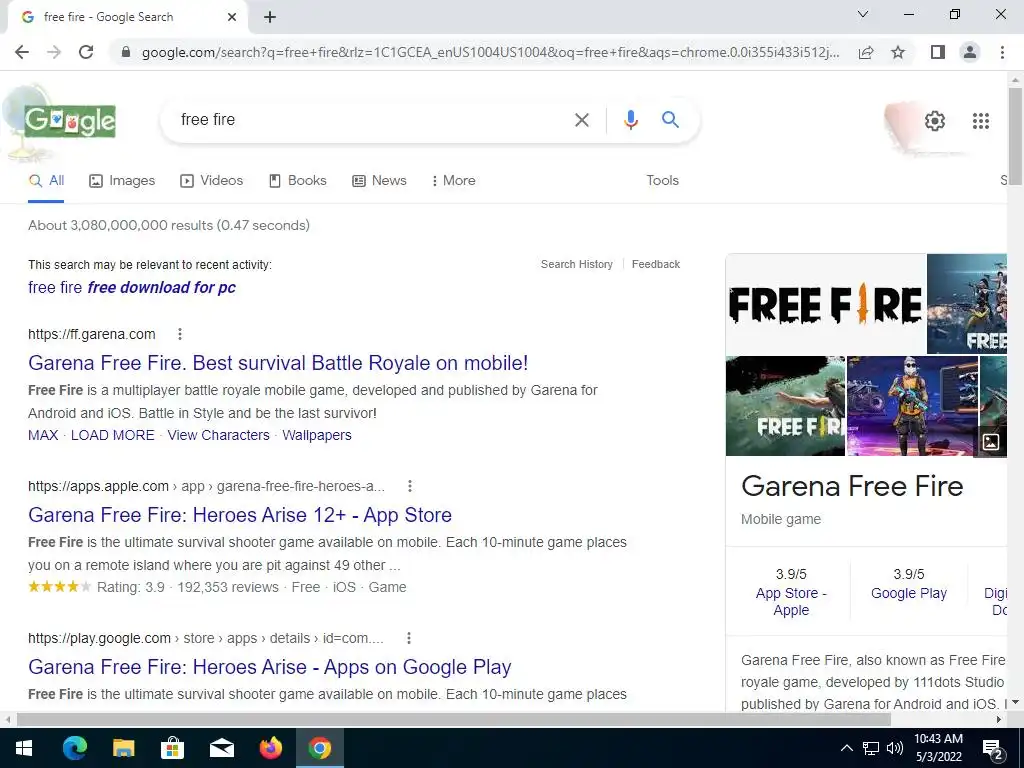Viewport: 1024px width, 768px height.
Task: Open options for play.google.com result
Action: click(409, 639)
